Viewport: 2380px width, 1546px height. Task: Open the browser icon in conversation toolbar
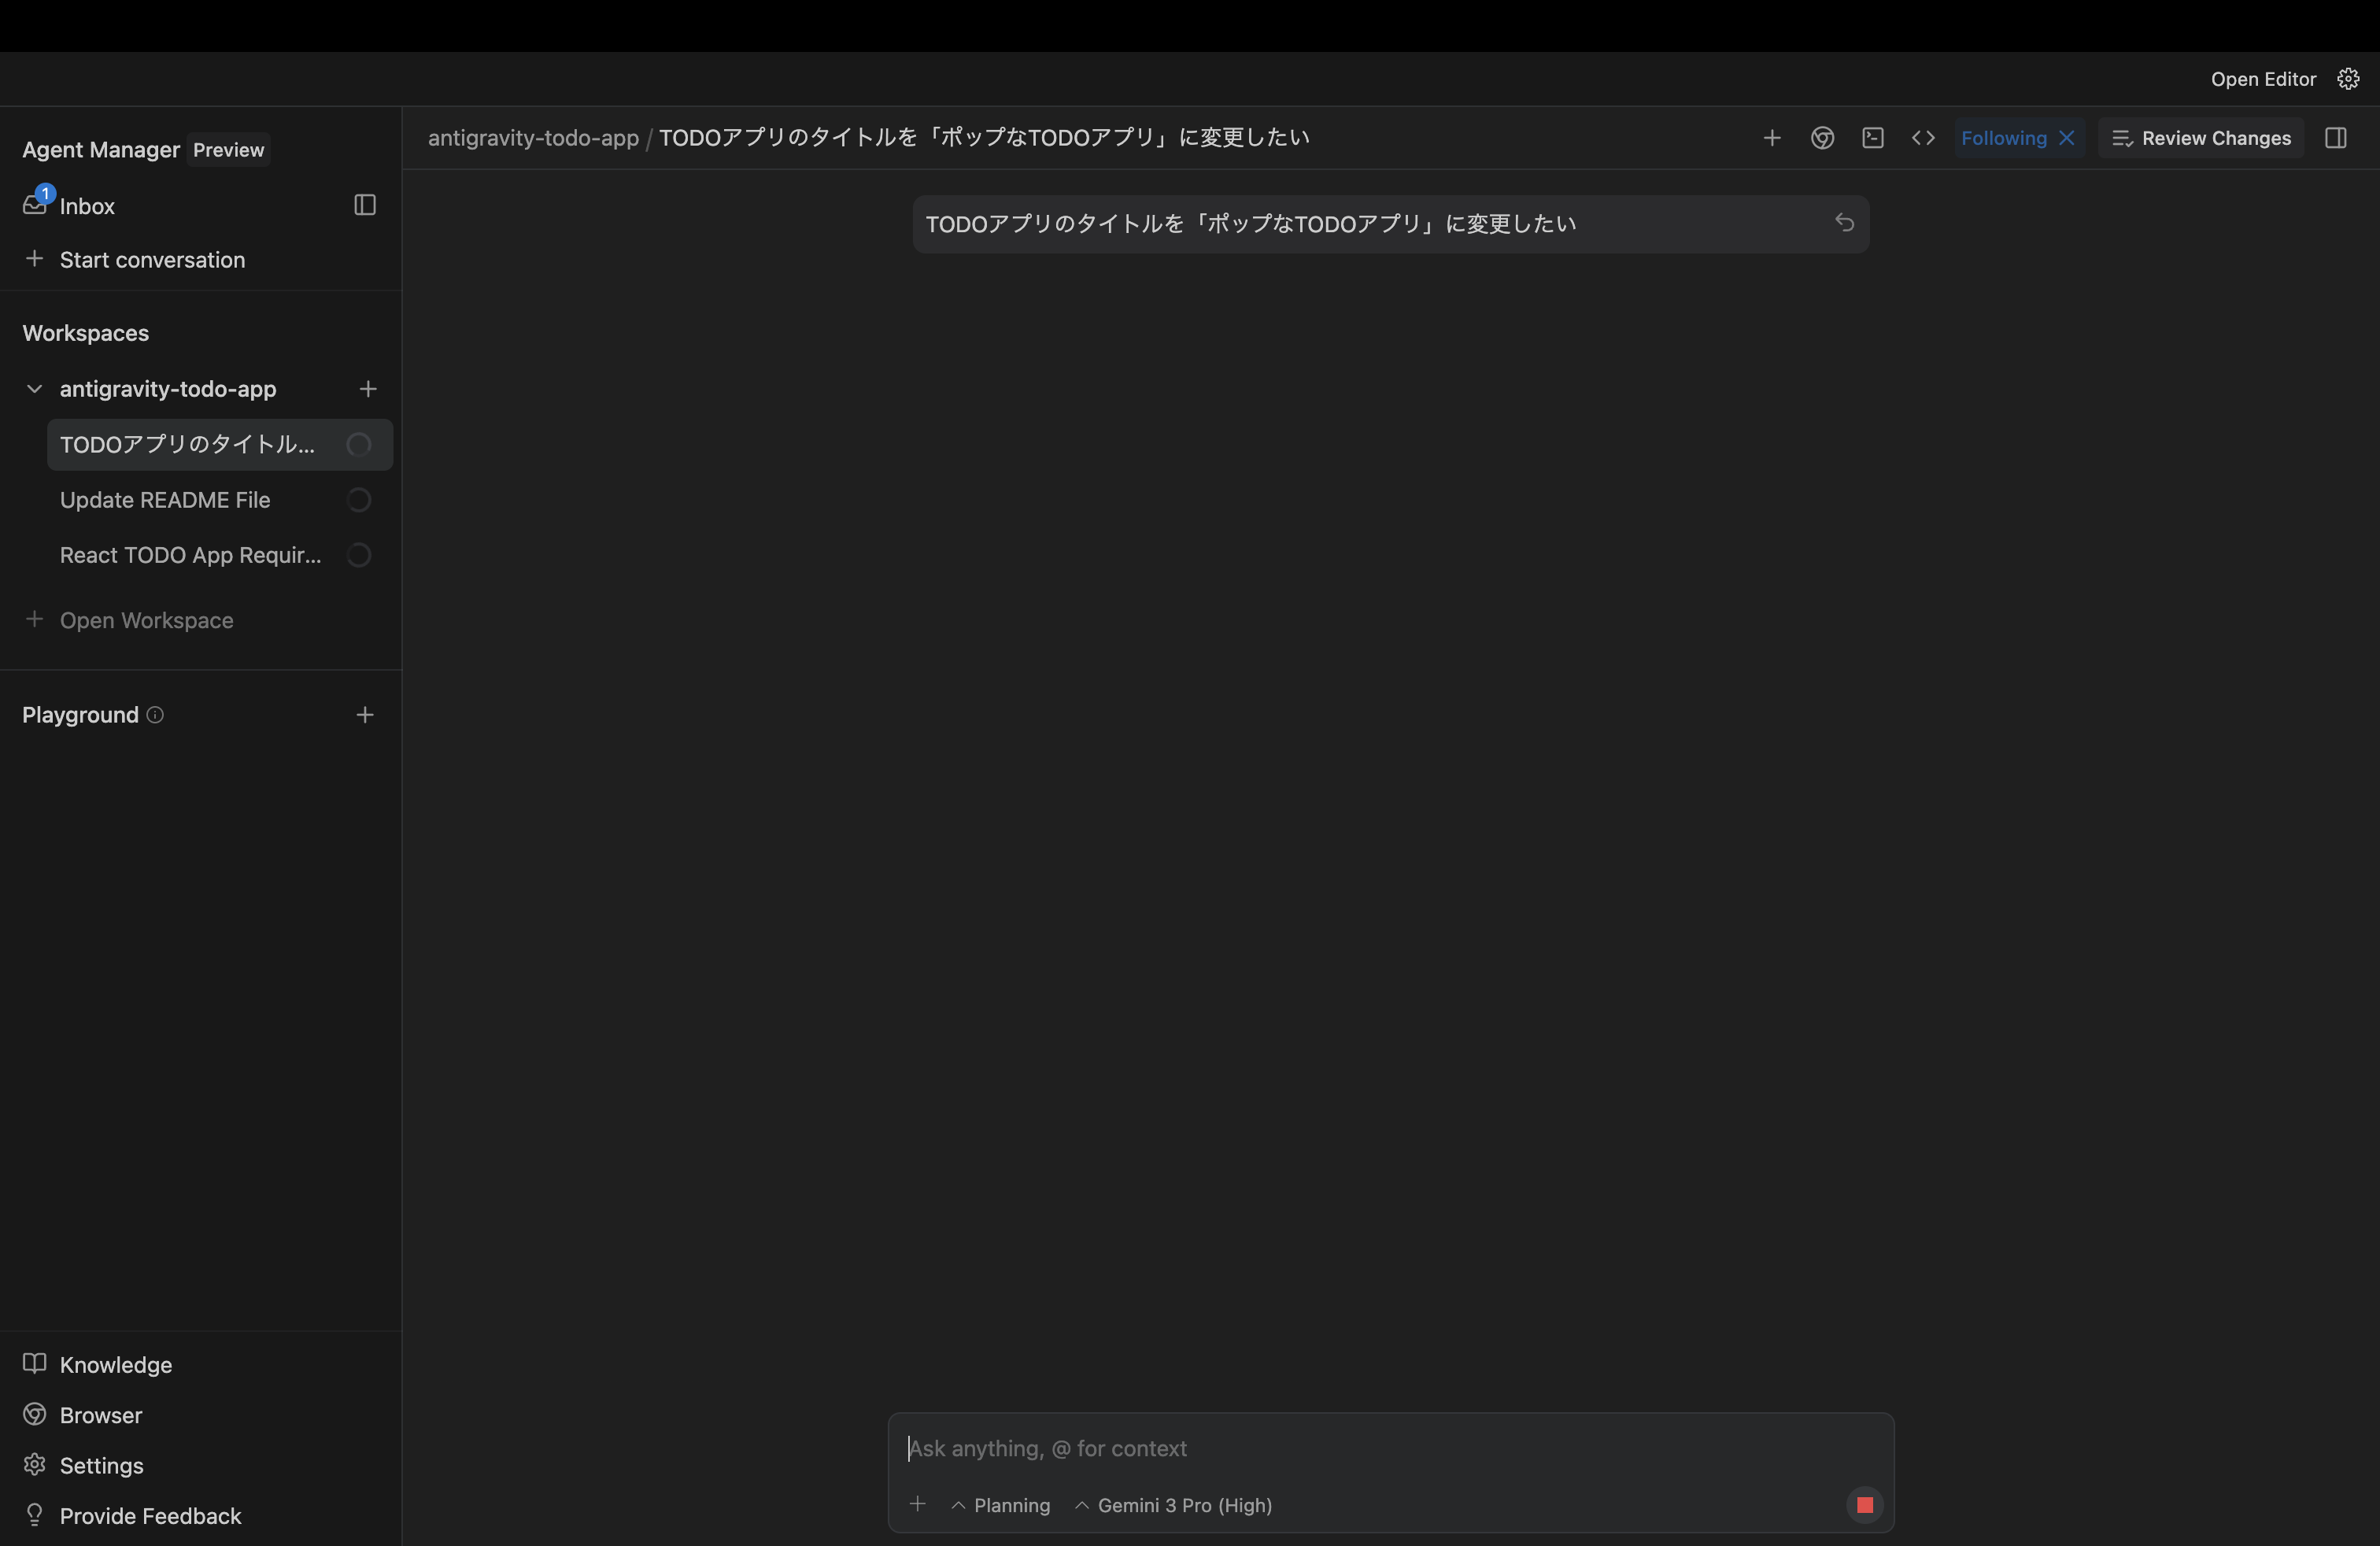click(1822, 138)
